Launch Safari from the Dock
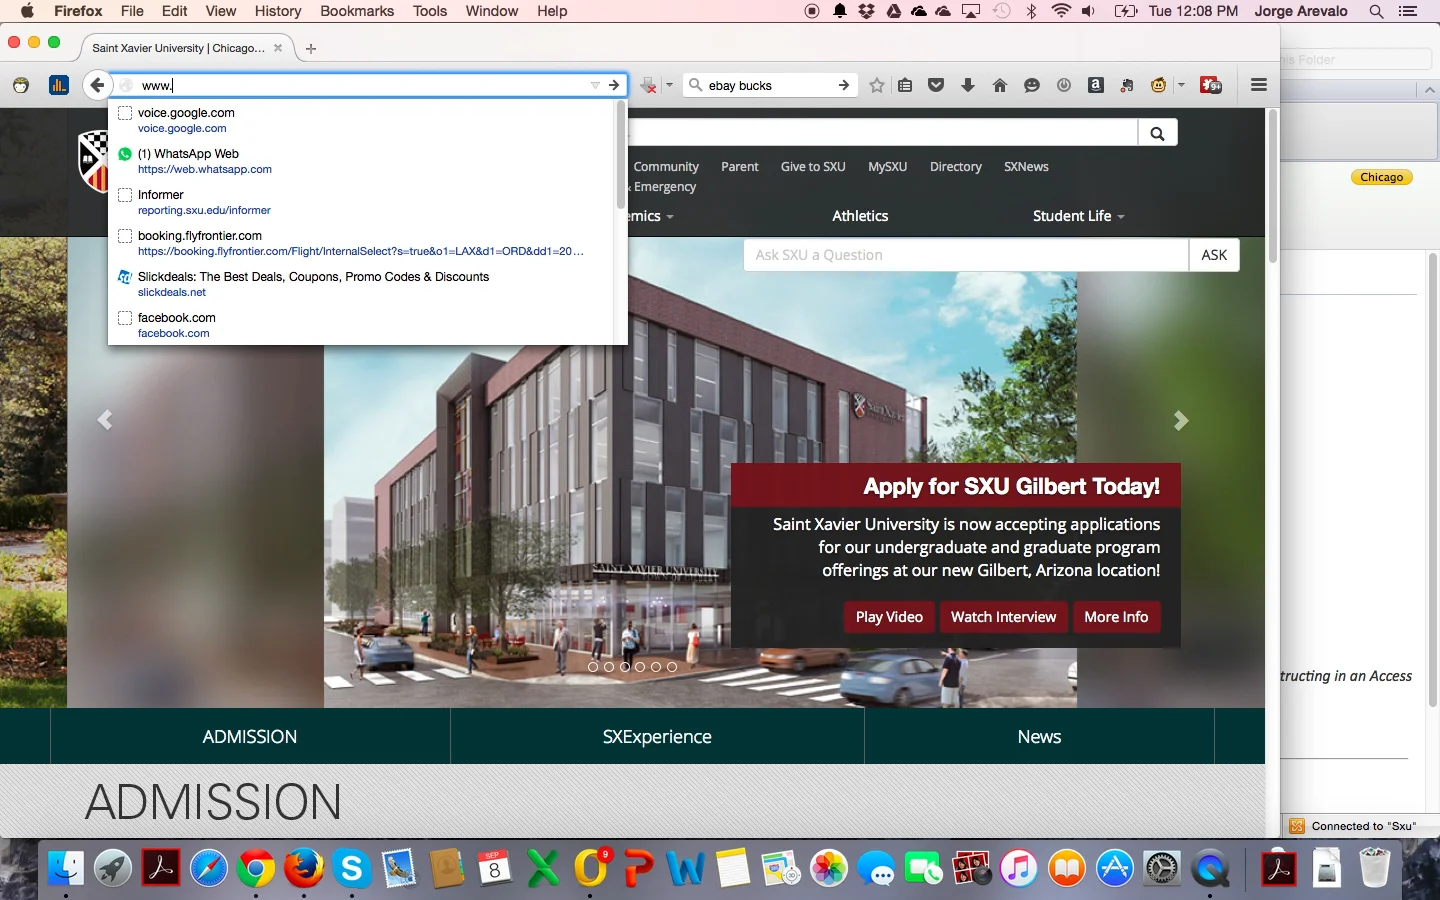 tap(208, 868)
